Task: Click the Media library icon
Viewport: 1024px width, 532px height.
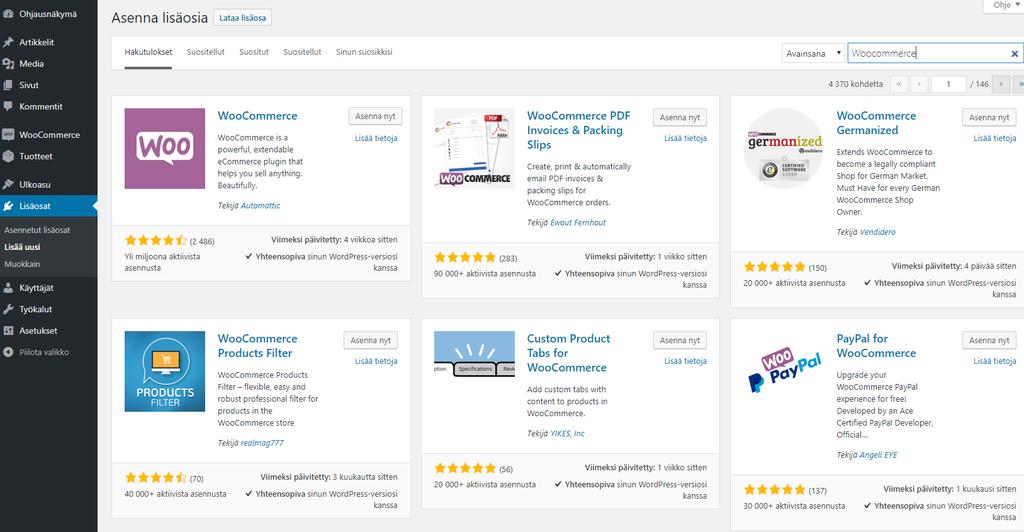Action: click(x=8, y=63)
